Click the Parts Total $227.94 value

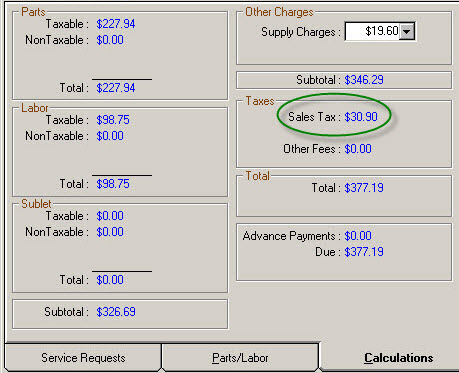[116, 88]
